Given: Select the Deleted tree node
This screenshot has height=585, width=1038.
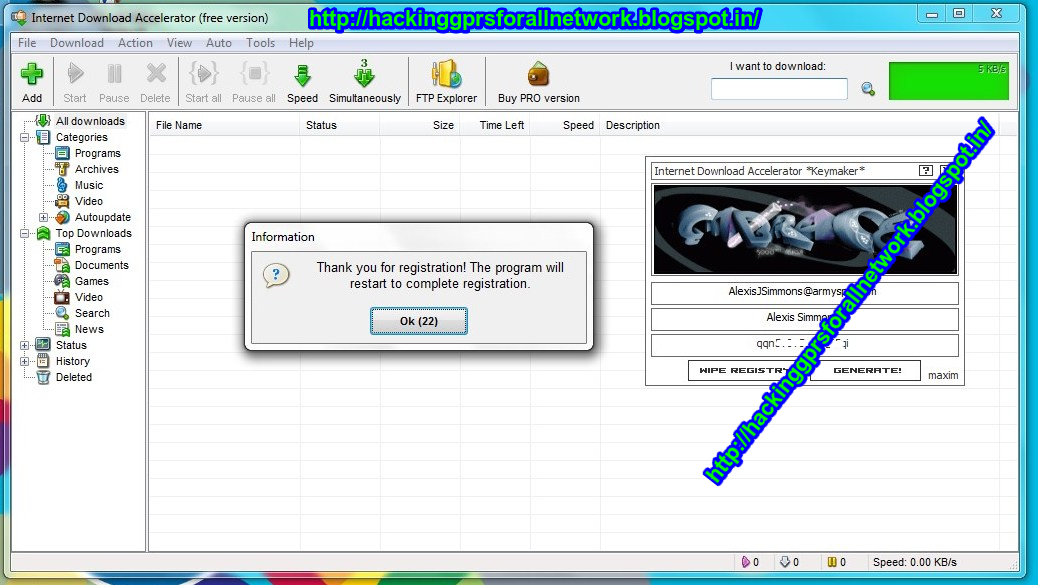Looking at the screenshot, I should [x=73, y=377].
